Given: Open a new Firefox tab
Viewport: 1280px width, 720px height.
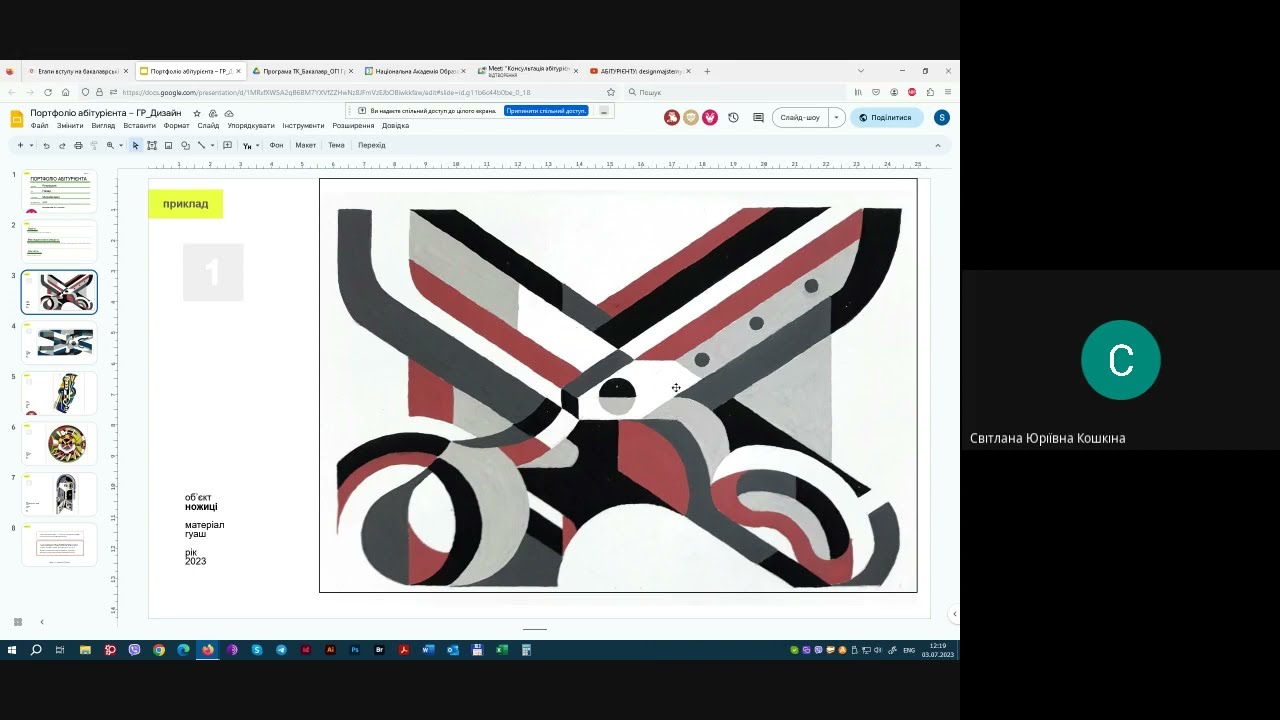Looking at the screenshot, I should pyautogui.click(x=707, y=71).
